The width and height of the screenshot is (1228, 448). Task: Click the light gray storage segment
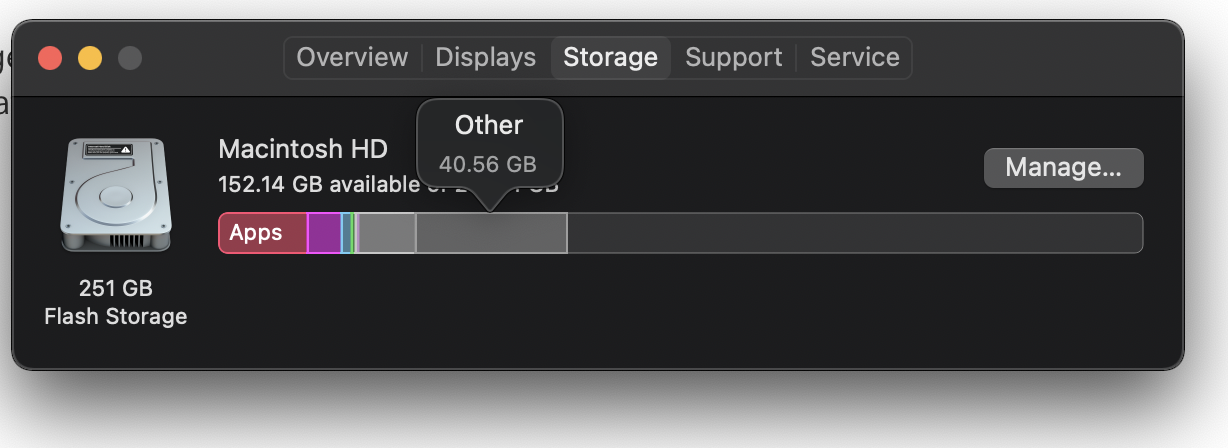click(x=386, y=233)
